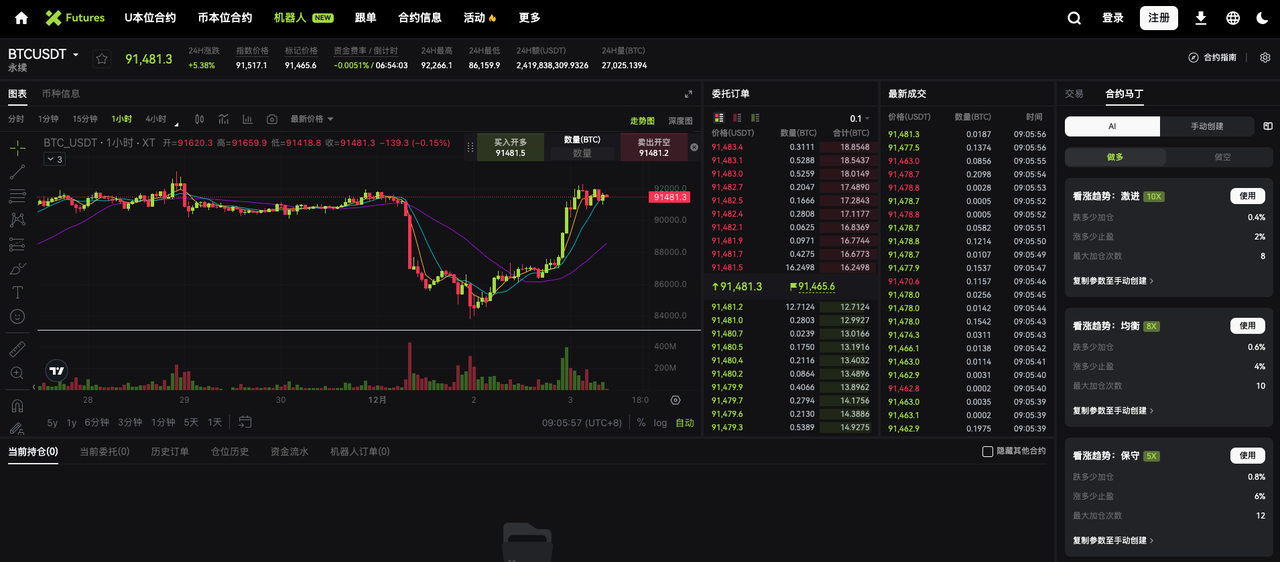1280x562 pixels.
Task: Open chart axis settings gear
Action: (x=677, y=399)
